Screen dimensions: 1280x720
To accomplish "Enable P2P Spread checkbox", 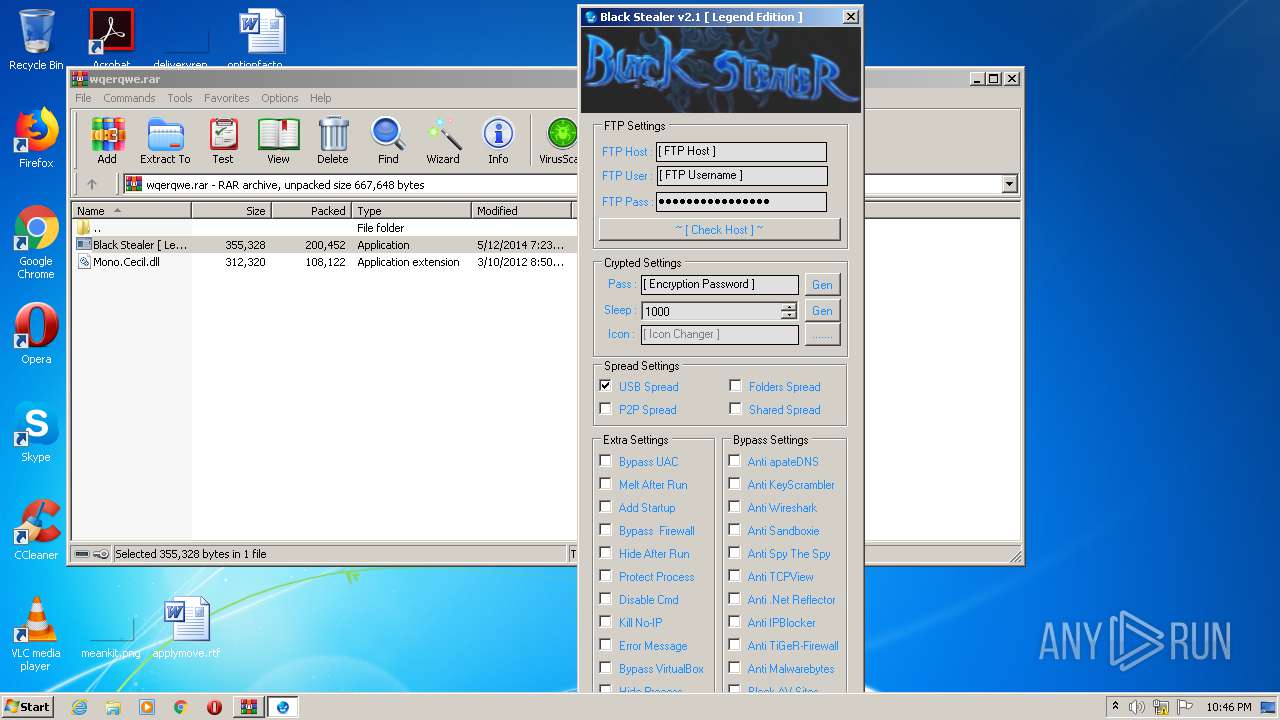I will pos(605,409).
